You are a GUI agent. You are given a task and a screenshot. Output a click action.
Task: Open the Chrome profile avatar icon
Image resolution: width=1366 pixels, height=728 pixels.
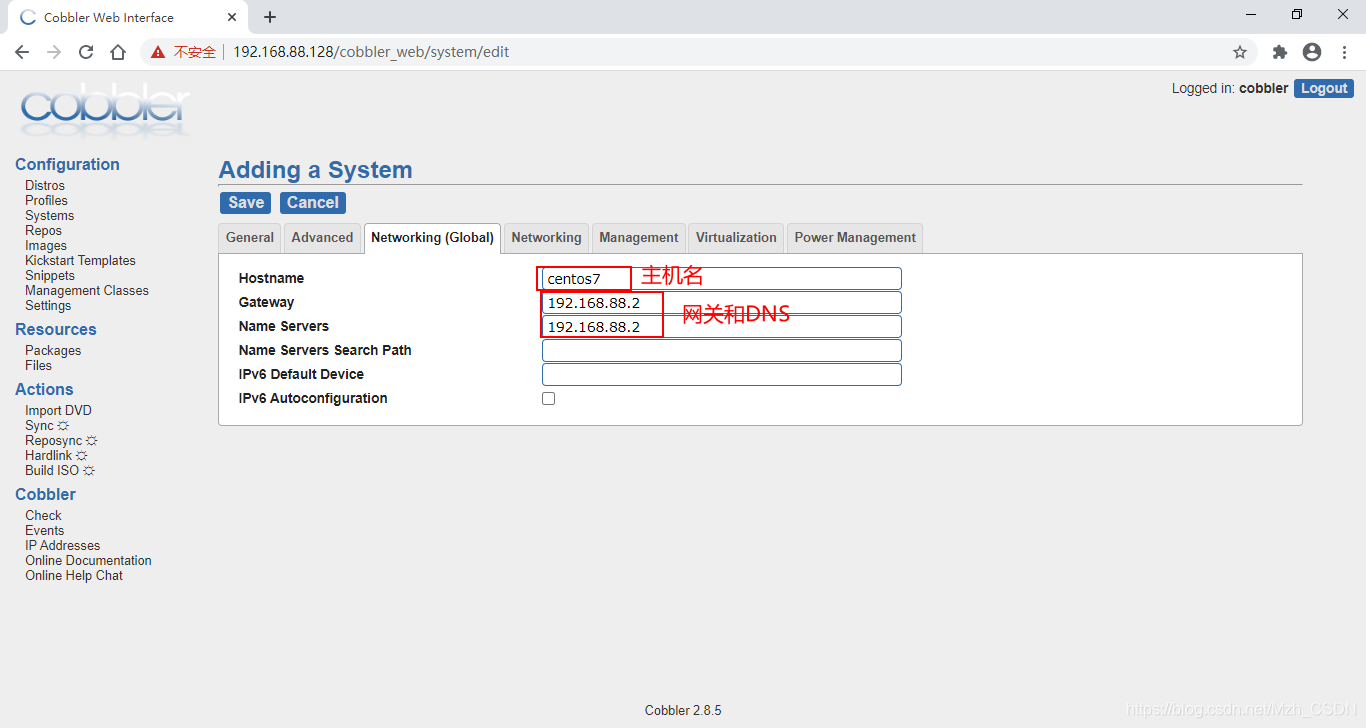click(x=1312, y=52)
